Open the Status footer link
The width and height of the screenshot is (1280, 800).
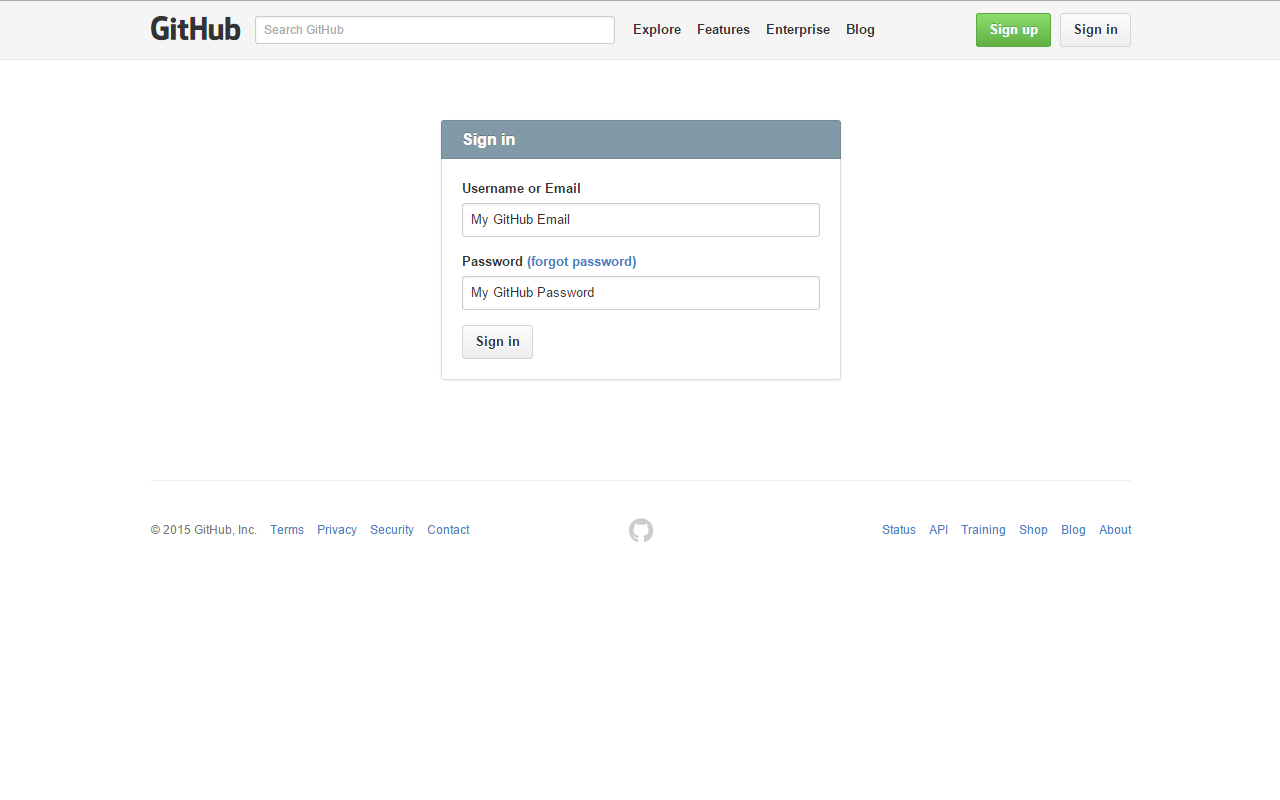coord(899,530)
